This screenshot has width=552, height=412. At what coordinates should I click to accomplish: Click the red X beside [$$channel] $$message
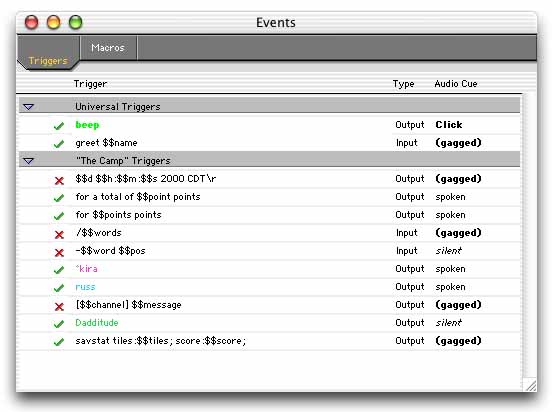(59, 306)
